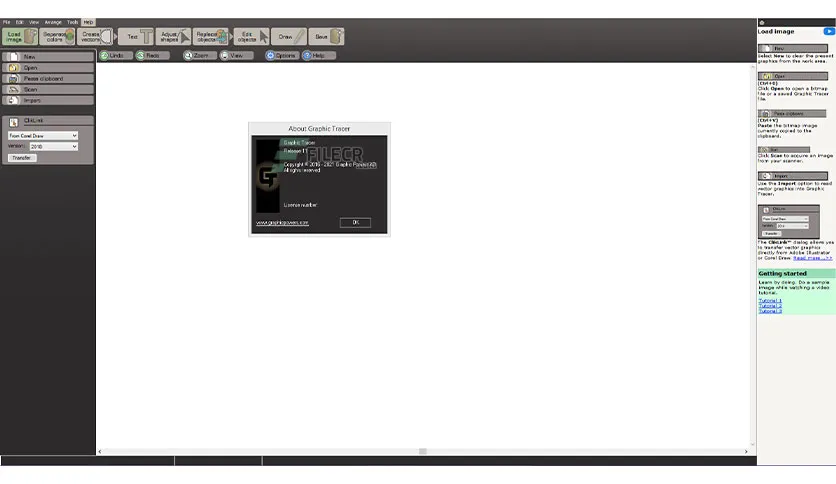Viewport: 836px width, 484px height.
Task: Open the Tutorial 3 link
Action: (x=770, y=311)
